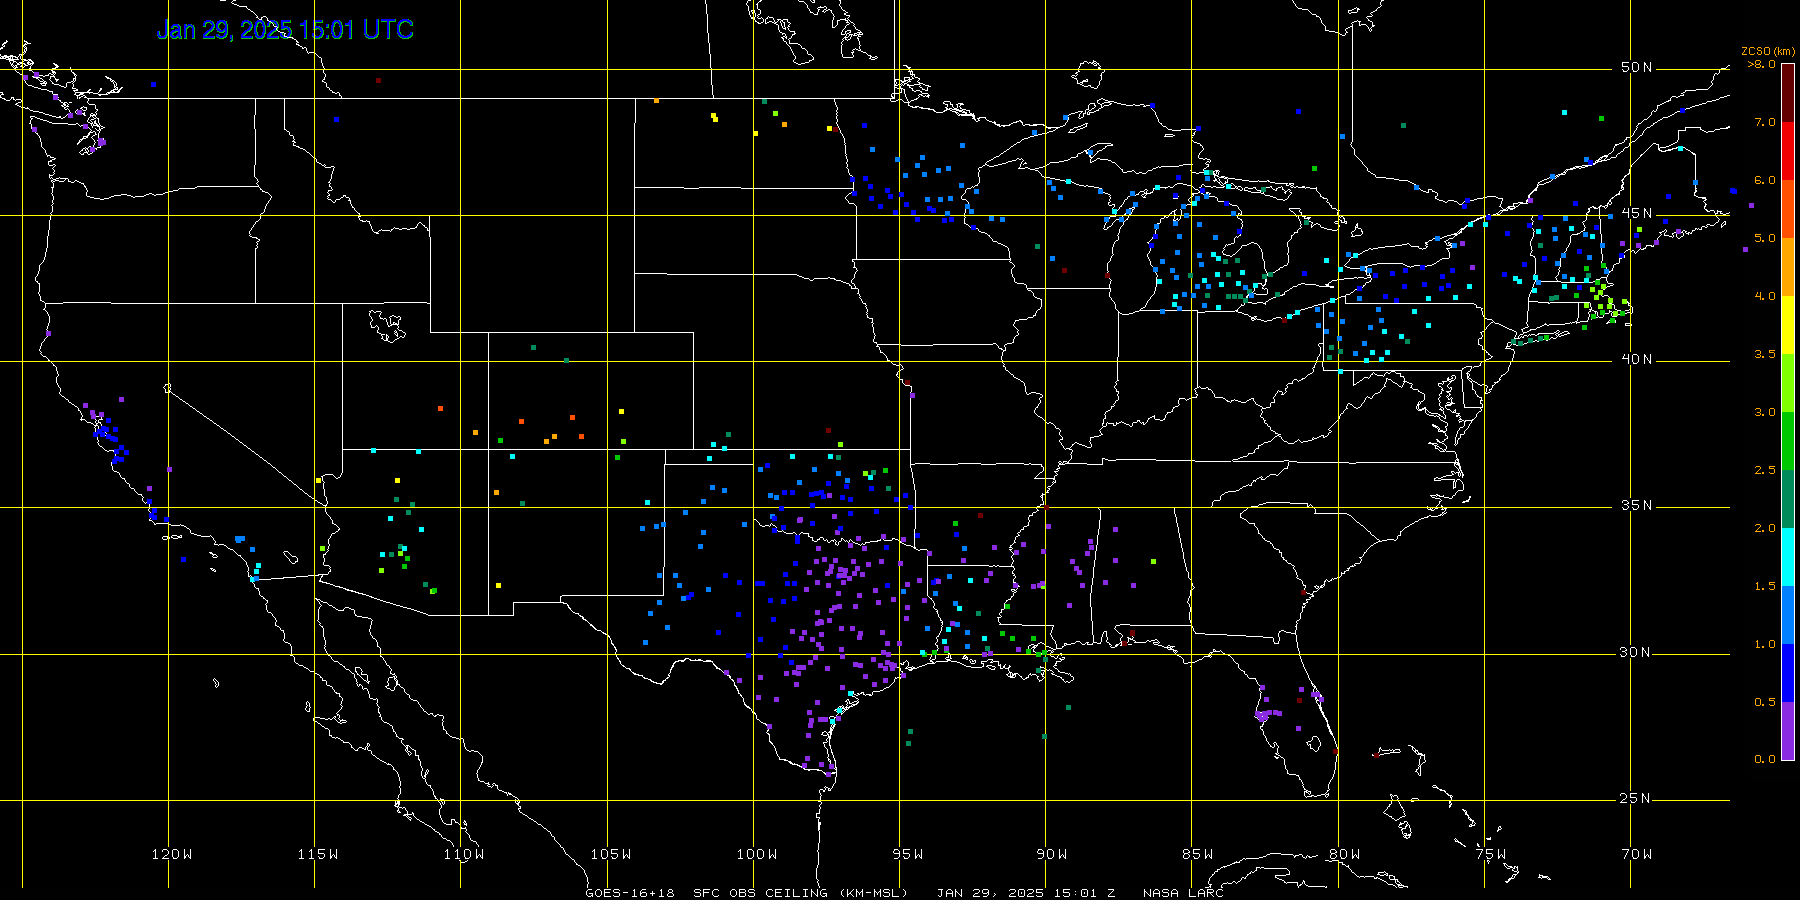1800x900 pixels.
Task: Click the "ZCSO (km)" color bar title
Action: [1768, 51]
